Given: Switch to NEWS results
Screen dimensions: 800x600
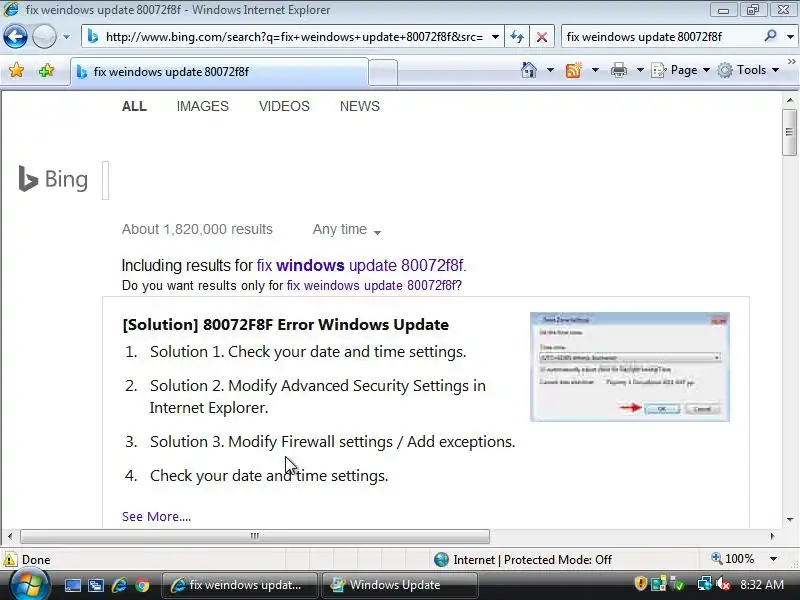Looking at the screenshot, I should (x=360, y=106).
